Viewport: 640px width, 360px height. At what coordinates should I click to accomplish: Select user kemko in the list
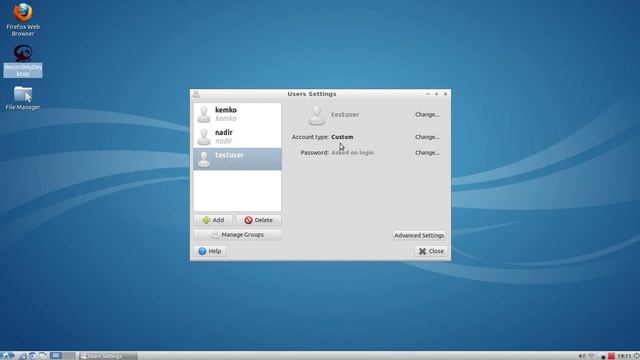[238, 114]
